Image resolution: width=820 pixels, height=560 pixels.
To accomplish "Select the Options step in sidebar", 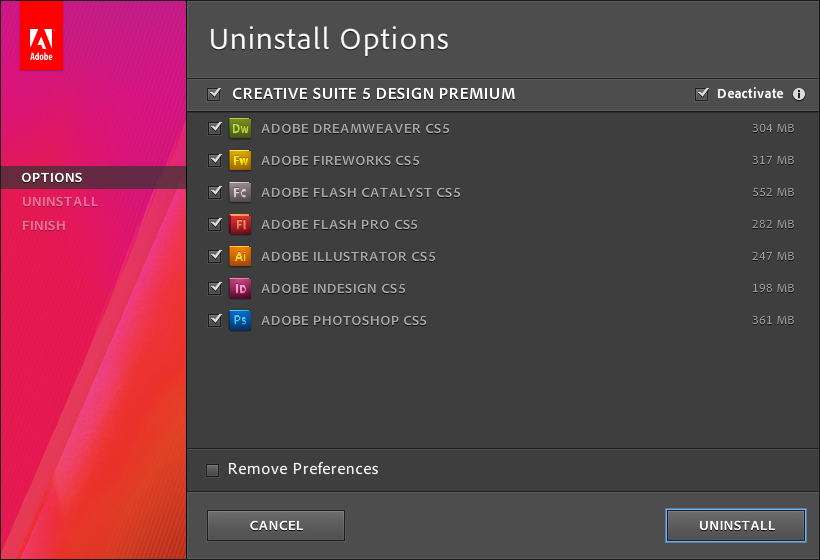I will click(52, 177).
